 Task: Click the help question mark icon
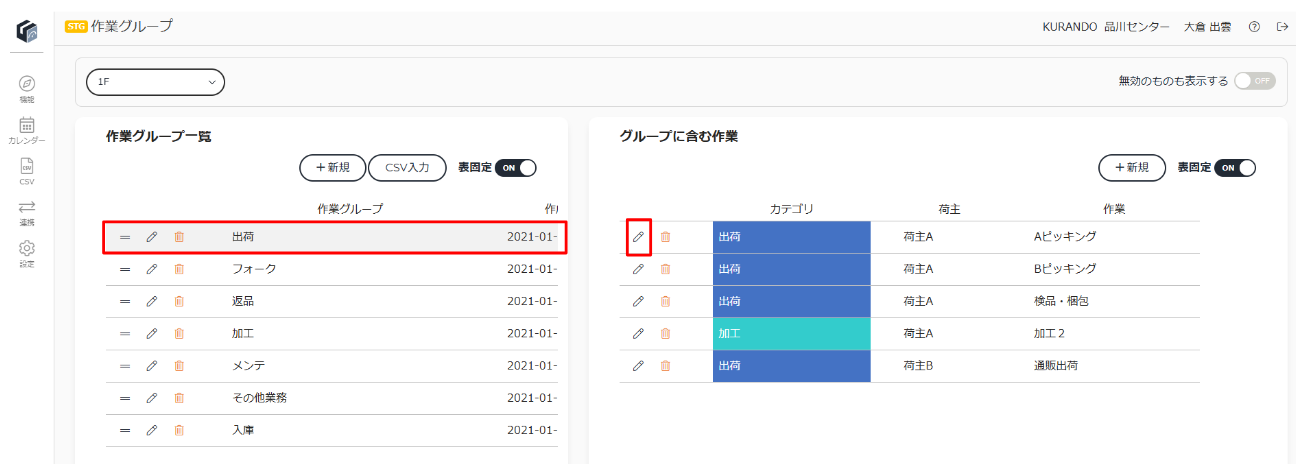(1254, 27)
